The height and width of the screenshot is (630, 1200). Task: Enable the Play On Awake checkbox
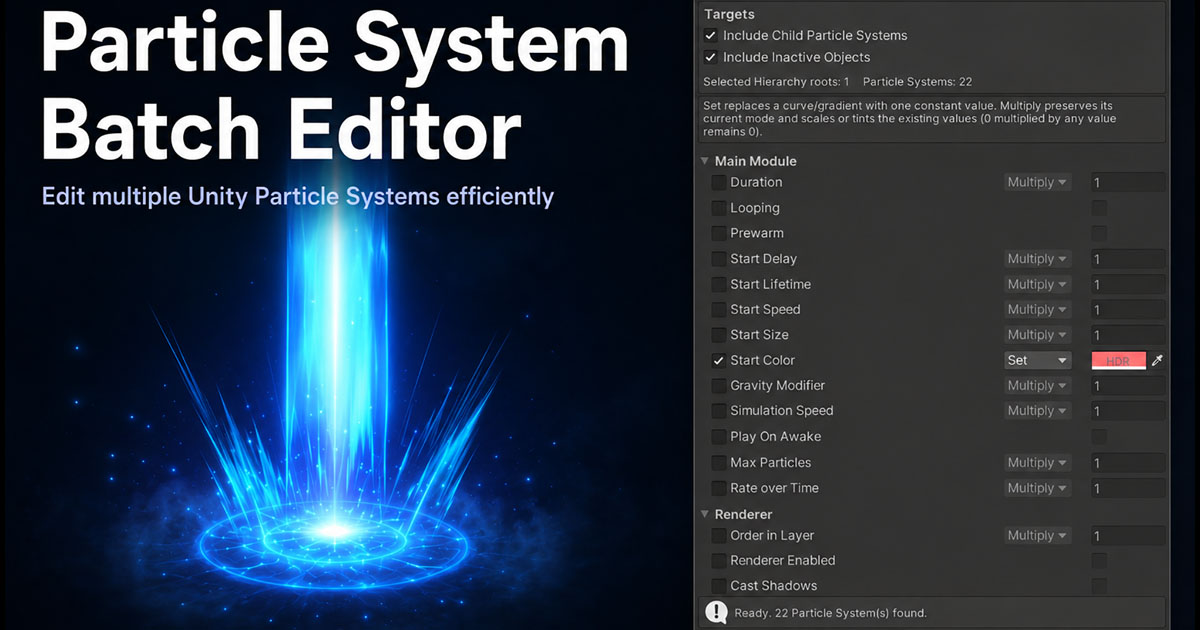[x=719, y=437]
